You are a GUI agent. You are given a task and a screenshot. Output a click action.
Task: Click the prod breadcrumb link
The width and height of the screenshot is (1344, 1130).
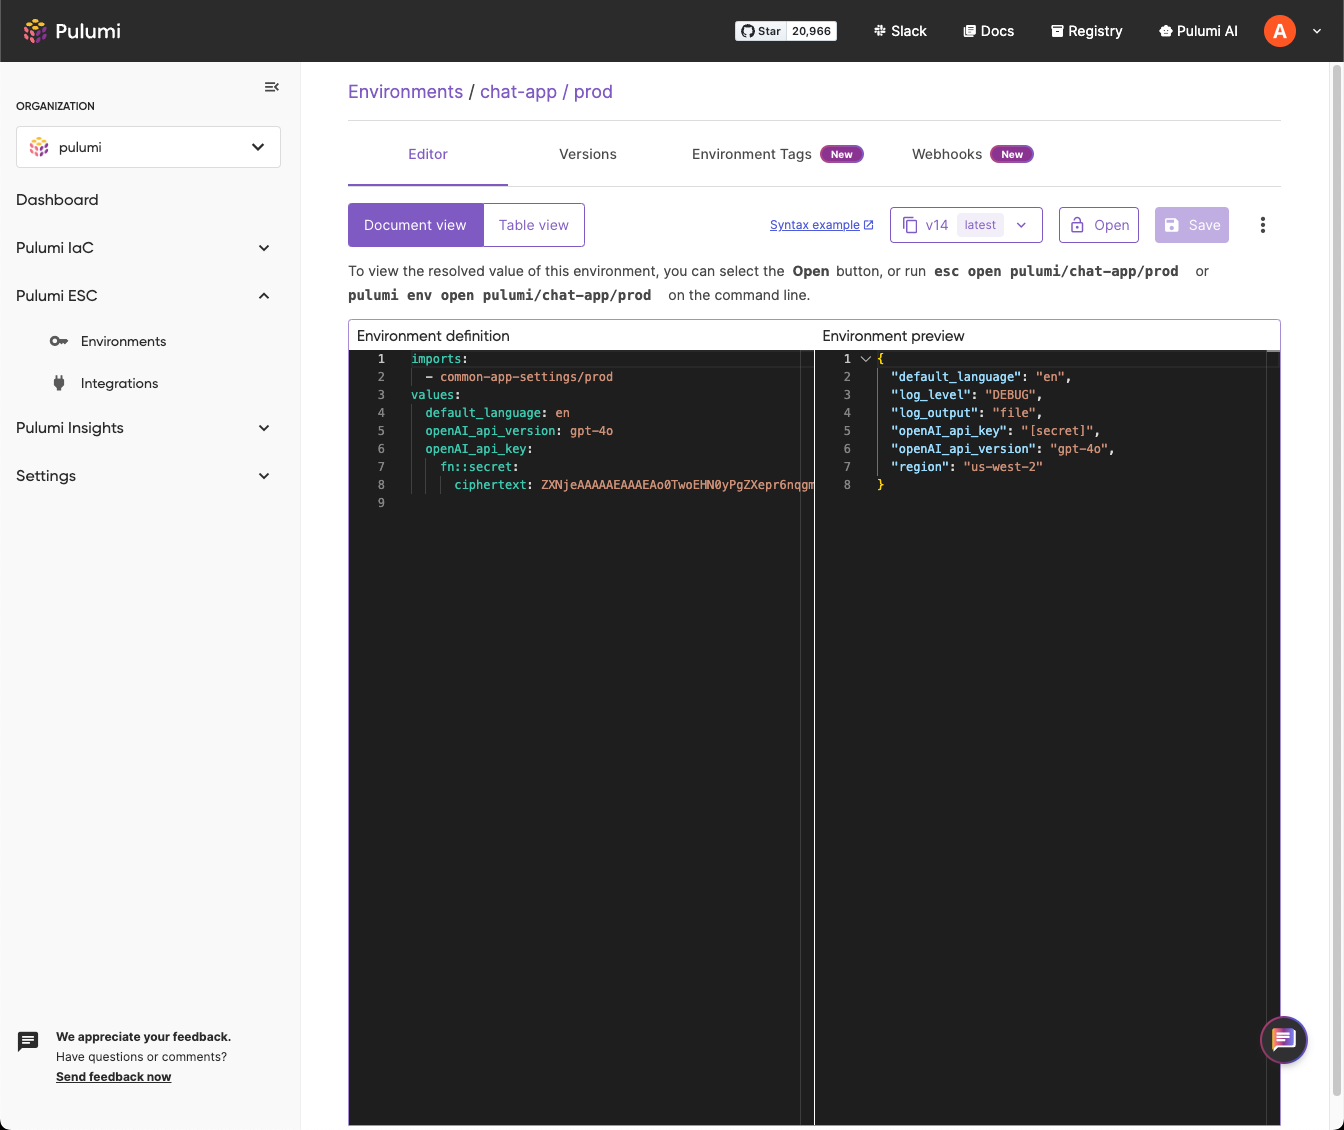[x=593, y=92]
